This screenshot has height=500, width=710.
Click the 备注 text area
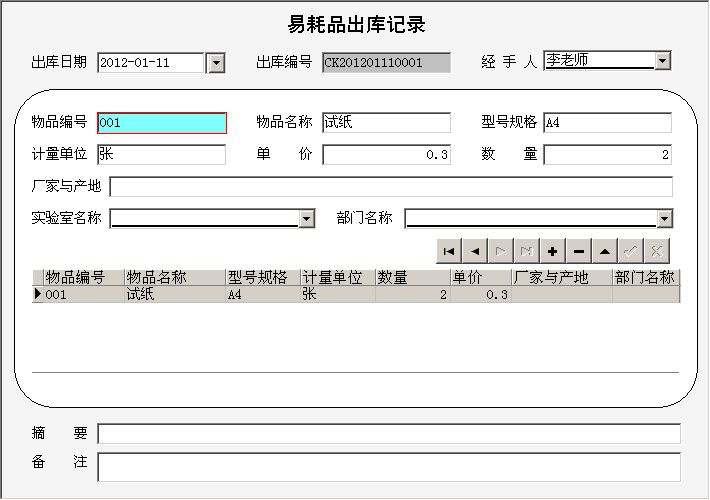pos(389,467)
